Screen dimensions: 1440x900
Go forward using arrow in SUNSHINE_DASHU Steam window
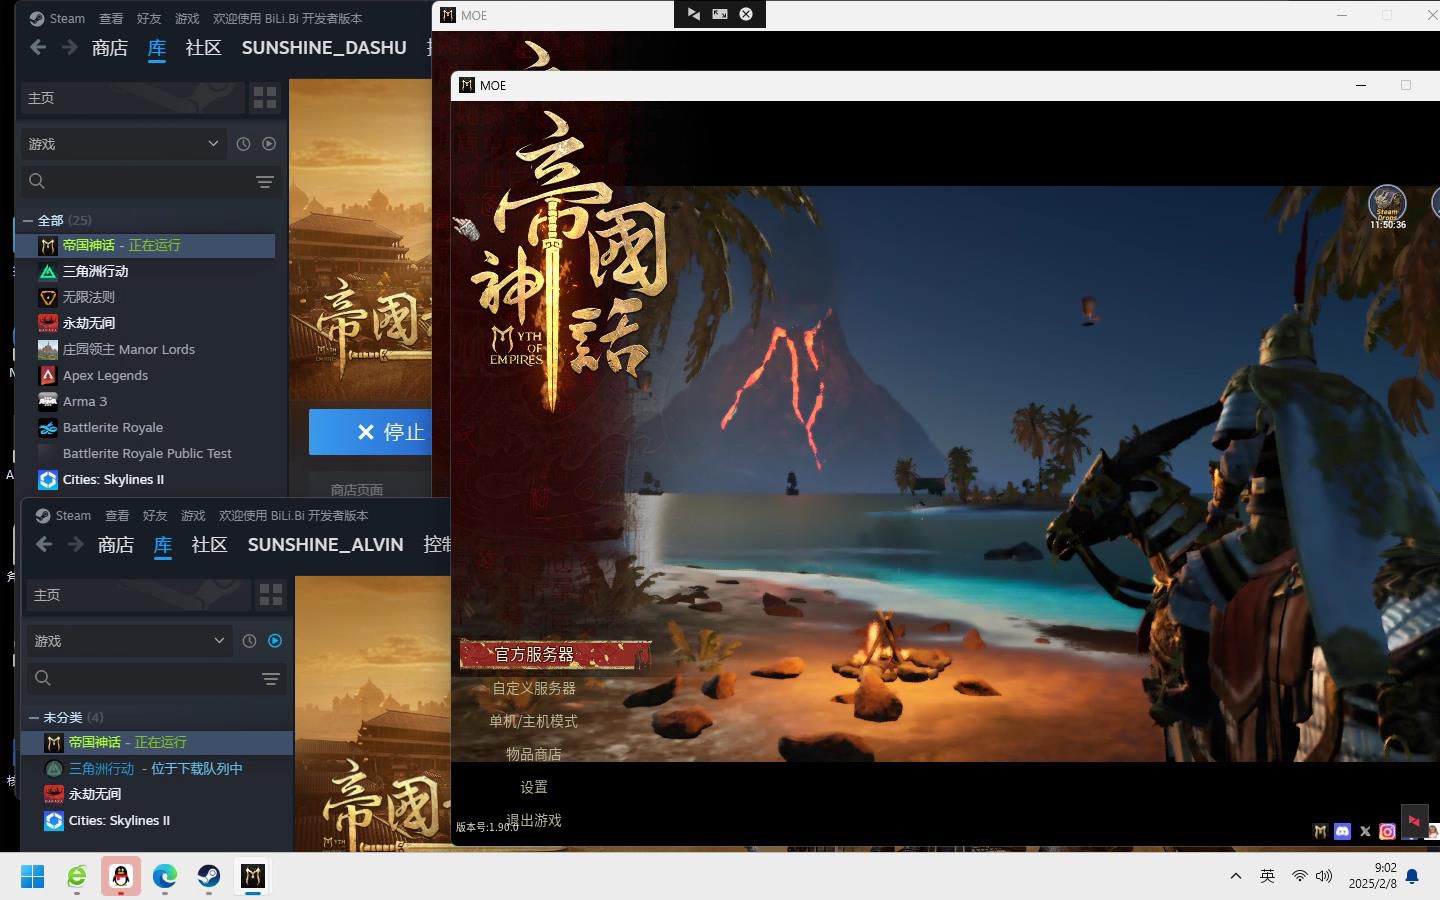tap(69, 47)
